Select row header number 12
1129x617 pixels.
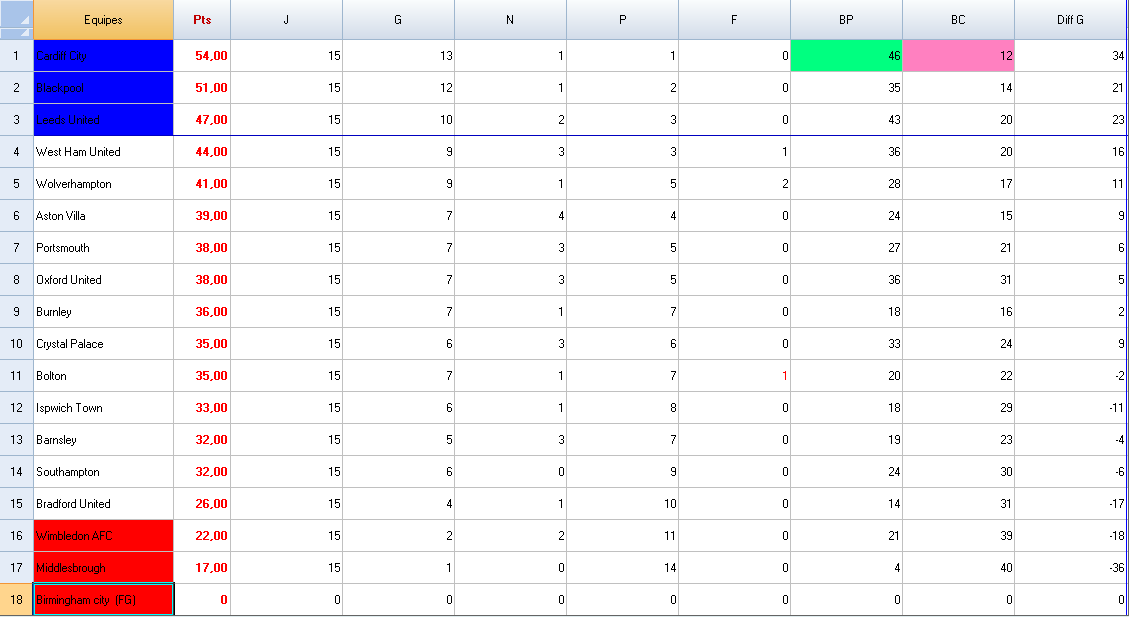[17, 407]
